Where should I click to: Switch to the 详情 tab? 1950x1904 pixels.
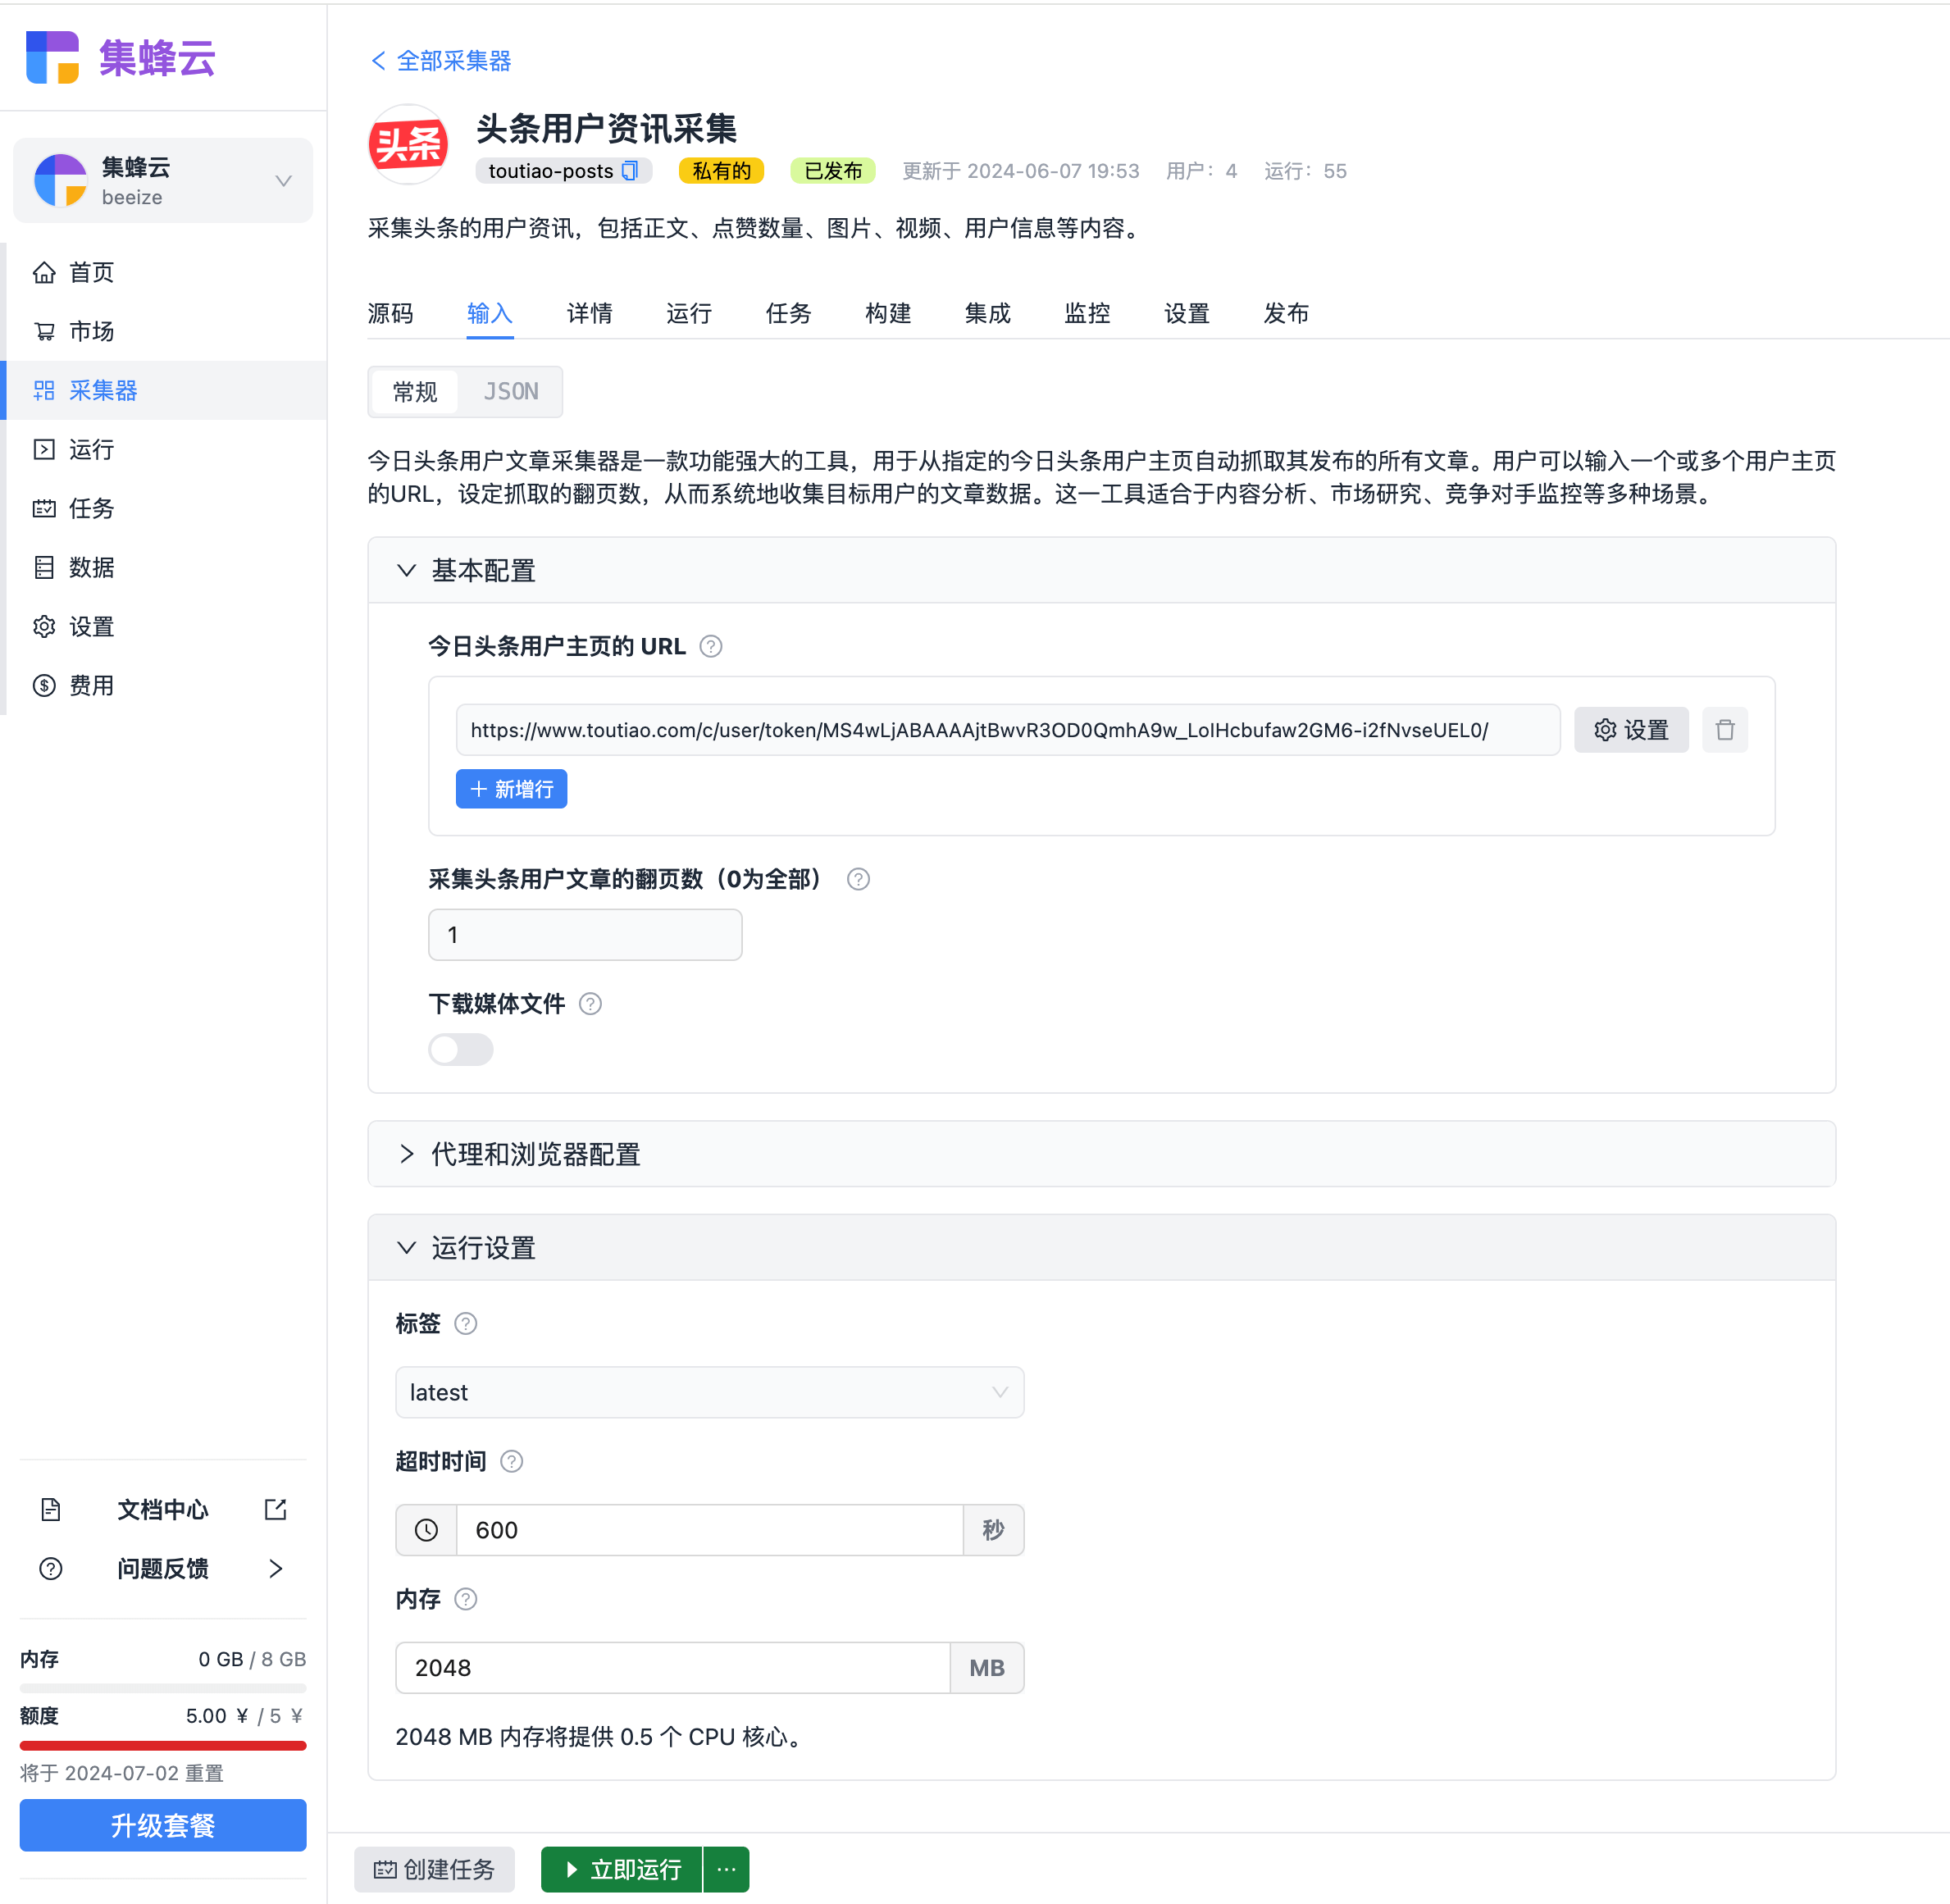(x=590, y=313)
